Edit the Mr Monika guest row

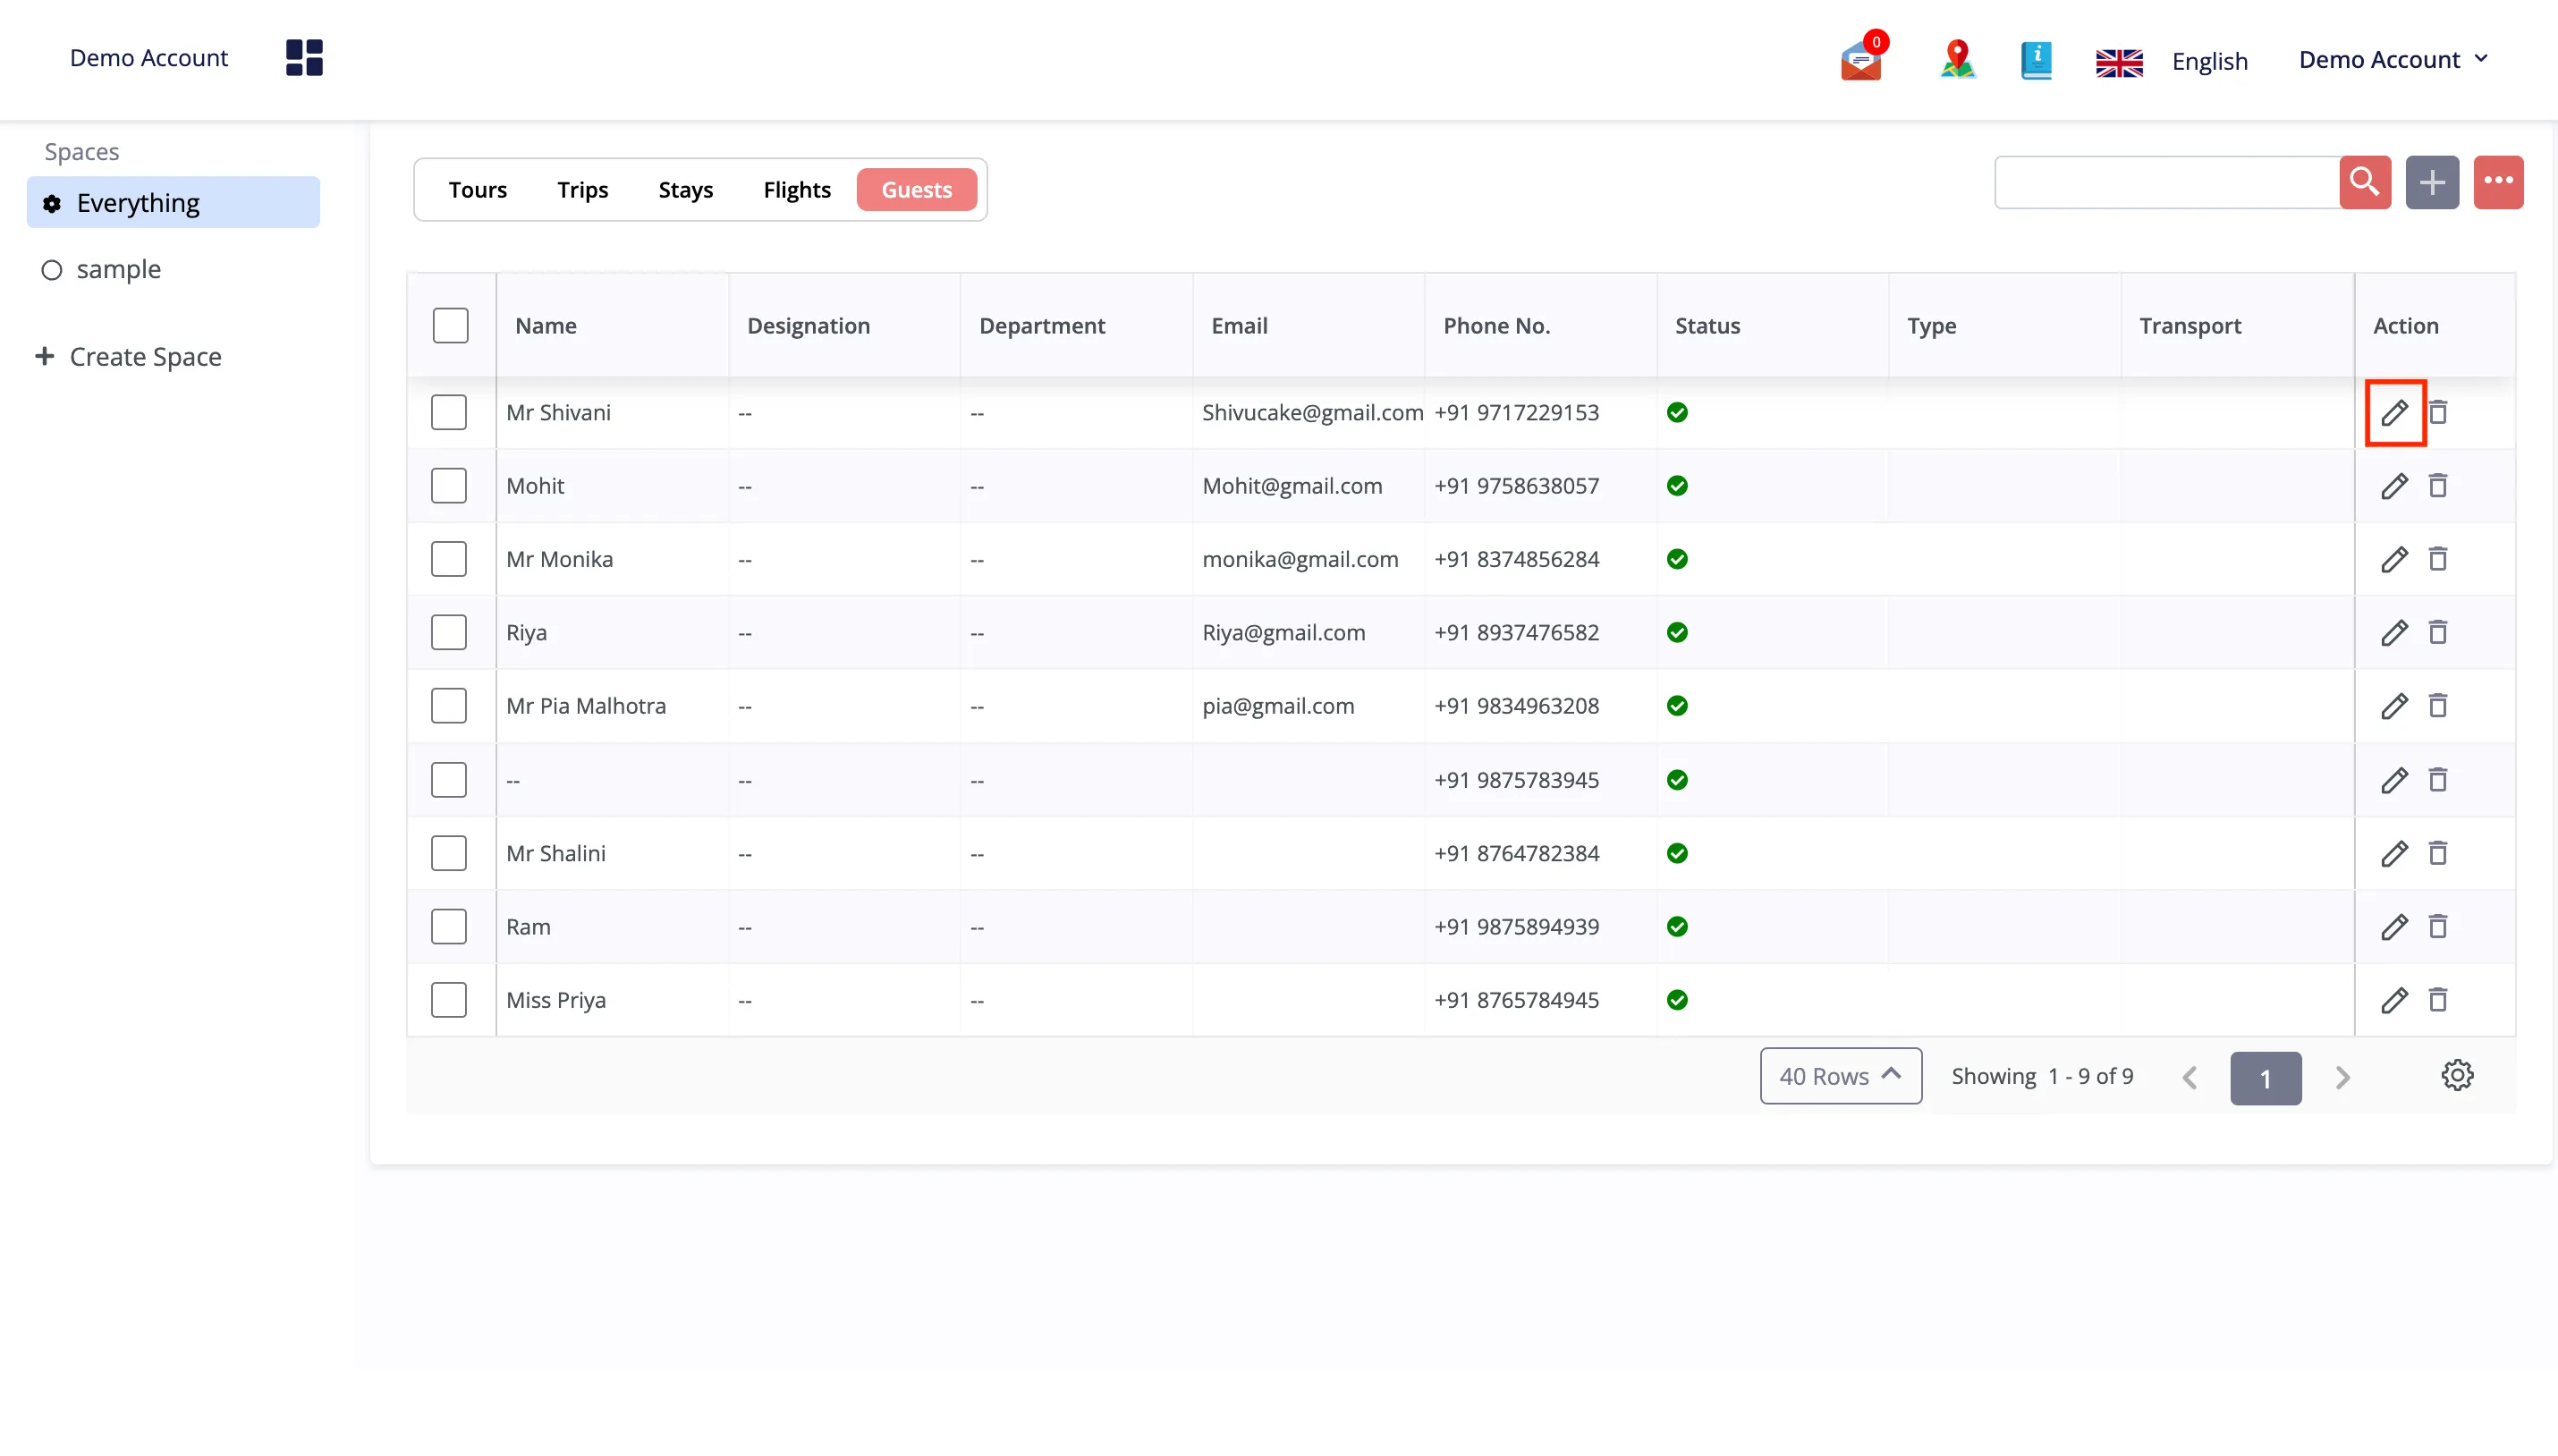[x=2394, y=559]
